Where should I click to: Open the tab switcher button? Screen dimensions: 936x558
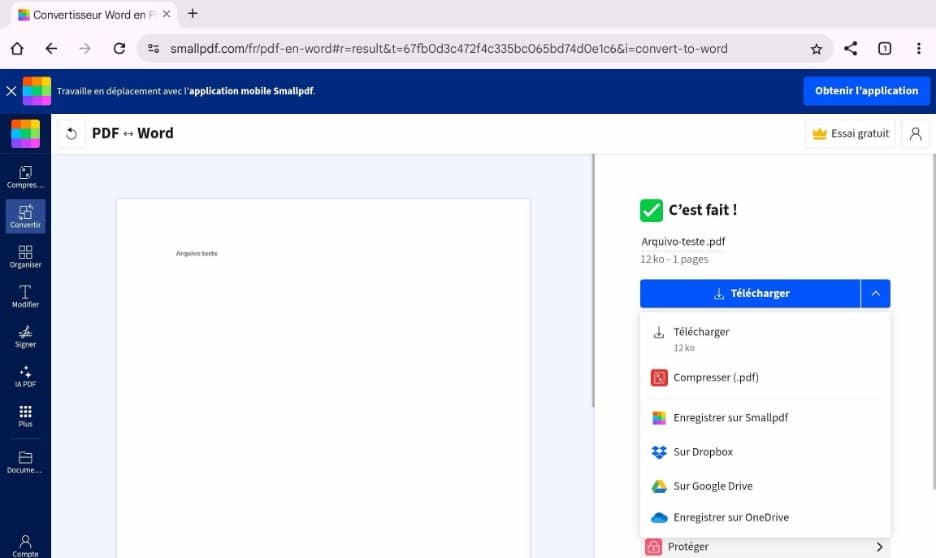coord(885,48)
